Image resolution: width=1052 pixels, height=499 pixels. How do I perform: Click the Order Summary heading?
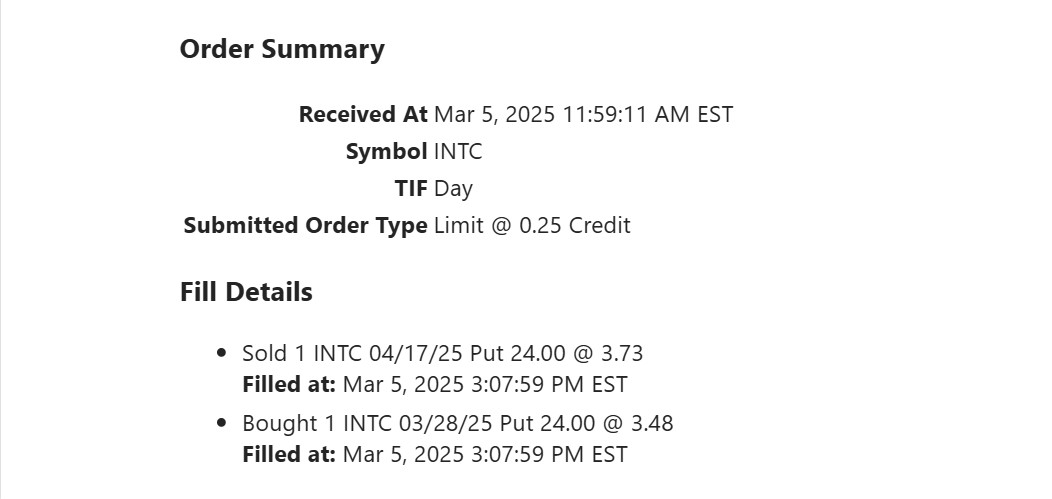pyautogui.click(x=282, y=50)
